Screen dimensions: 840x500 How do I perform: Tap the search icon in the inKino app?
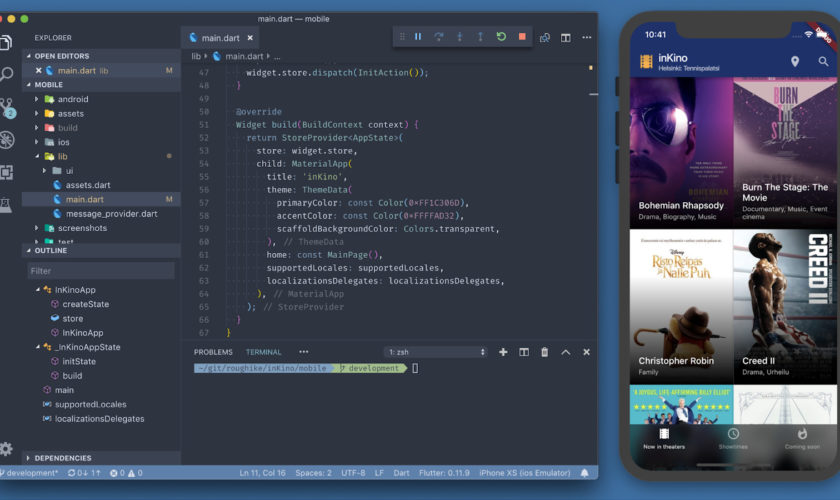pyautogui.click(x=823, y=62)
